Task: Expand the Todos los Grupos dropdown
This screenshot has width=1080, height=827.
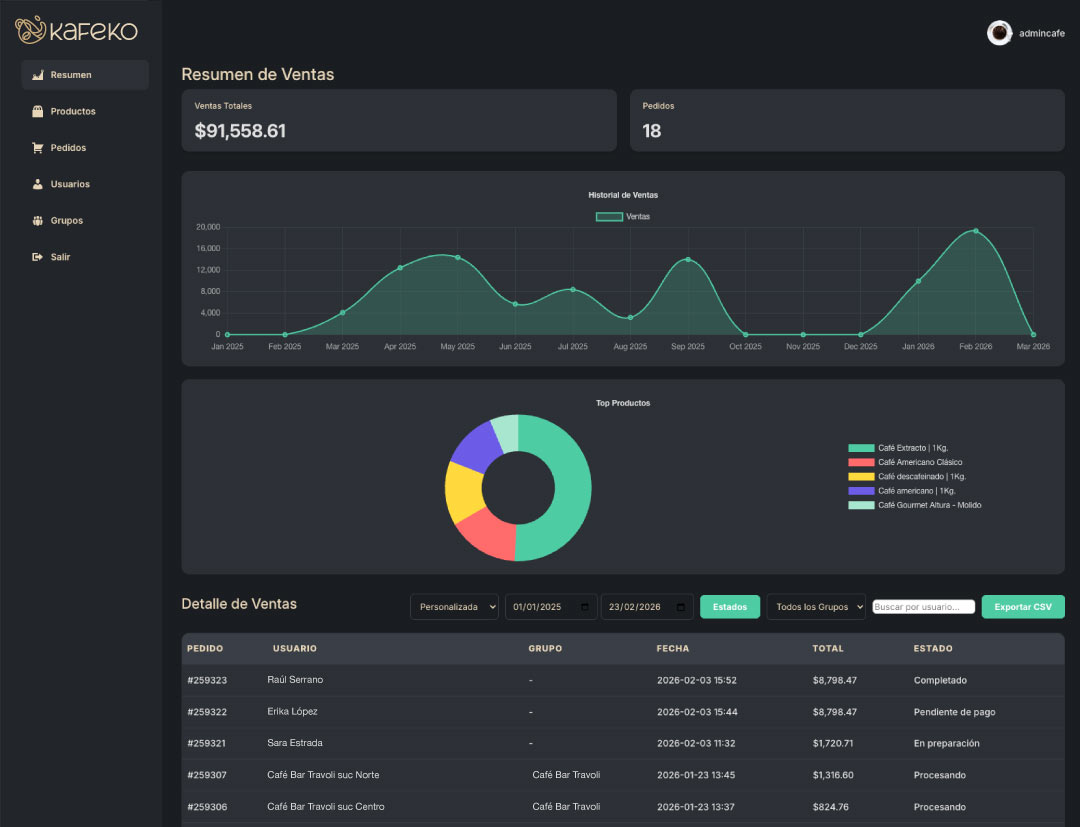Action: pos(816,607)
